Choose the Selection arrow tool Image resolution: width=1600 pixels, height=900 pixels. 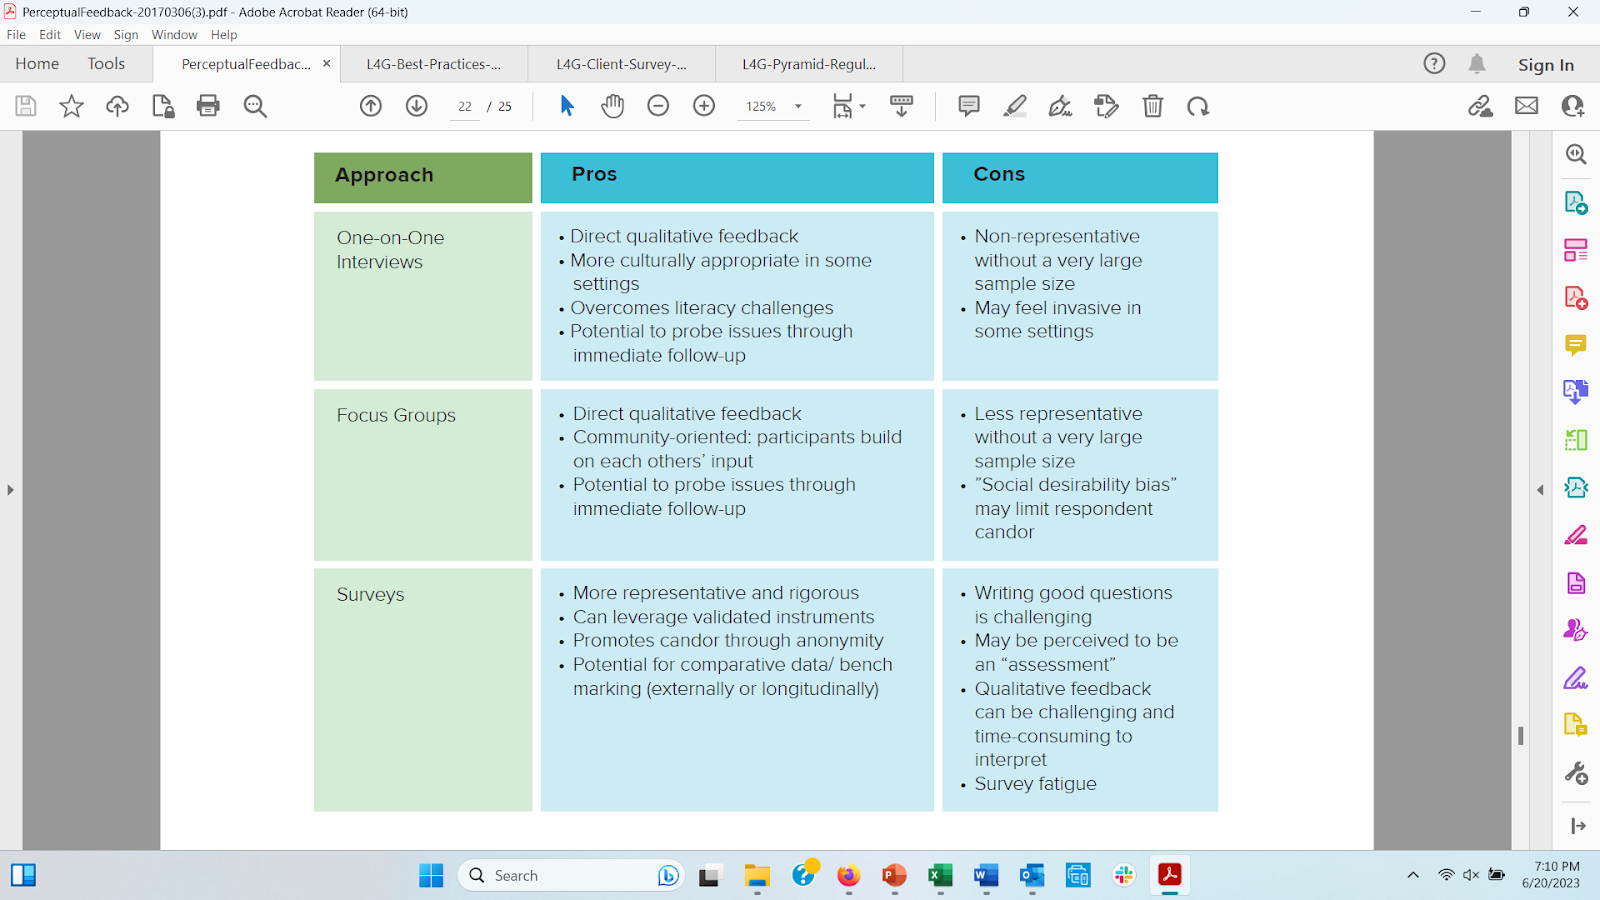click(x=567, y=106)
